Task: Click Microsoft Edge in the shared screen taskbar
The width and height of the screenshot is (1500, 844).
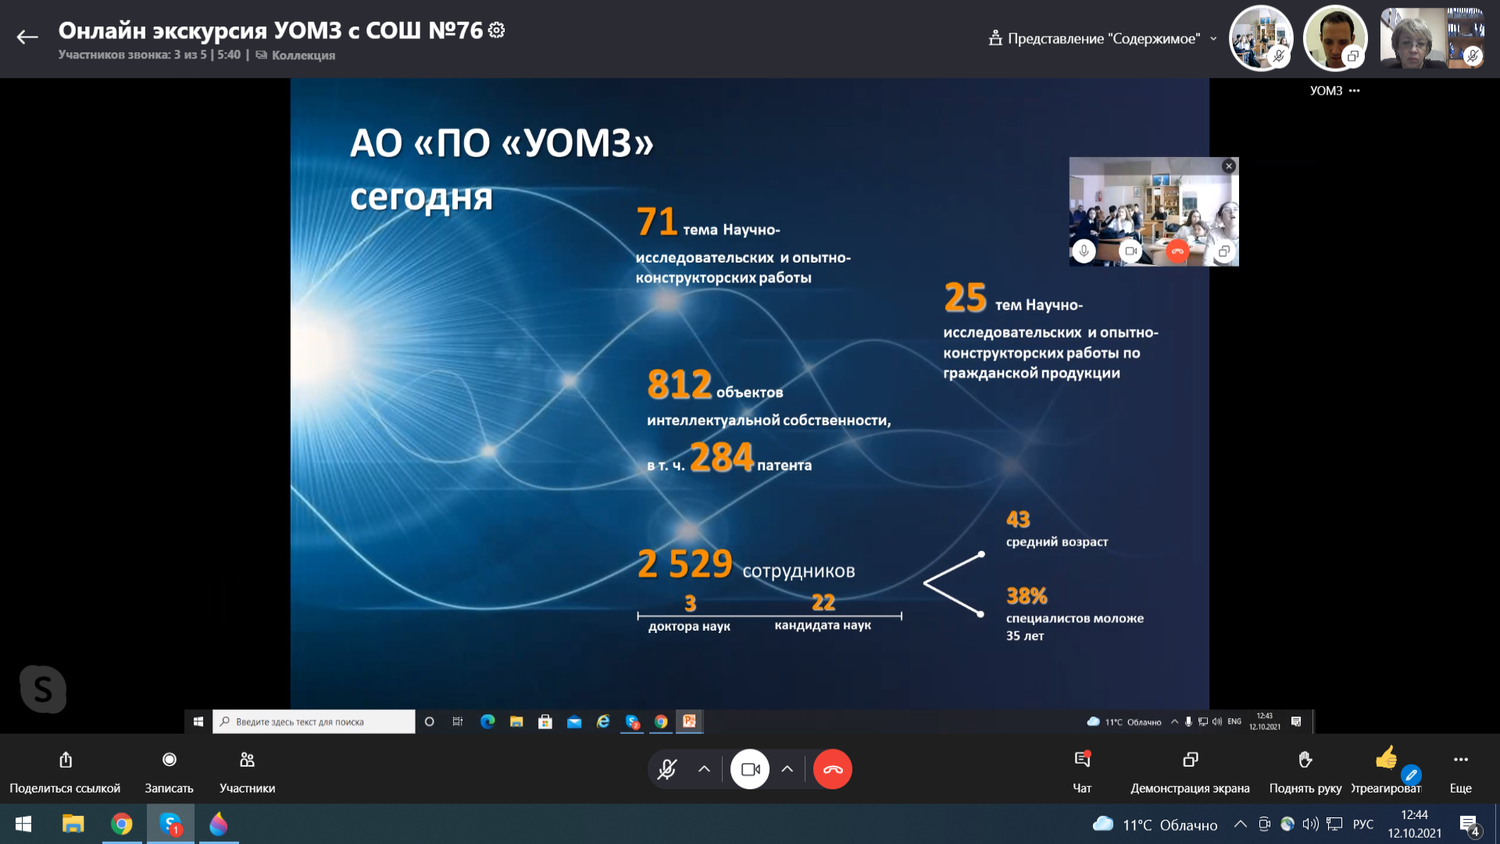Action: click(487, 721)
